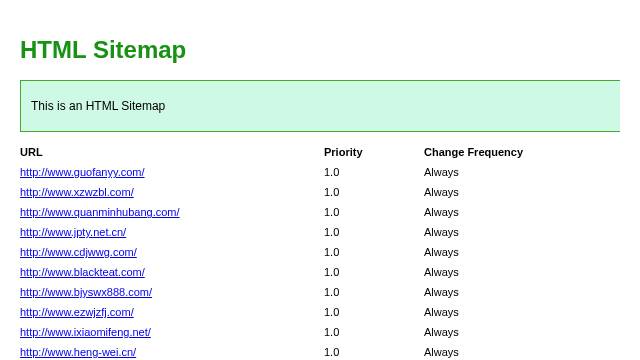Go to blackteat.com link
Viewport: 640px width, 360px height.
point(82,272)
